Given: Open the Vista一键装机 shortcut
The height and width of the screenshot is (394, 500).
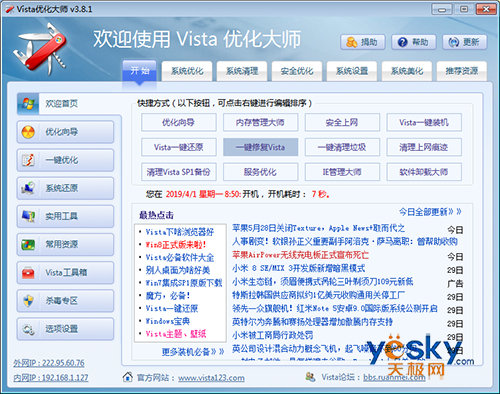Looking at the screenshot, I should (424, 122).
